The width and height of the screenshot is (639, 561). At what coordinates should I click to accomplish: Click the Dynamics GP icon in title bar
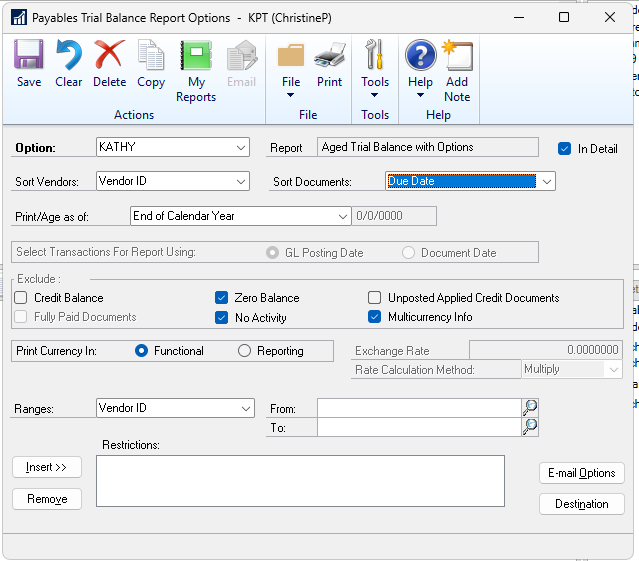point(19,18)
